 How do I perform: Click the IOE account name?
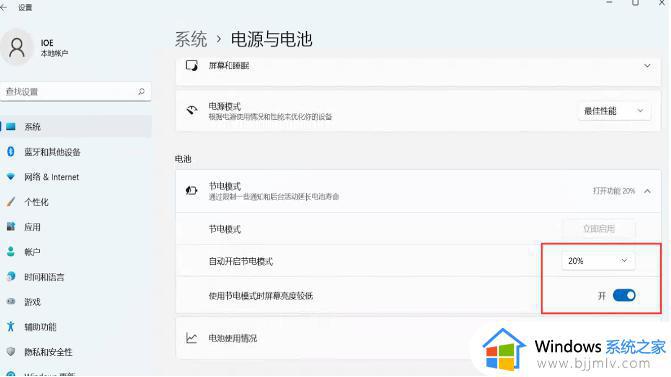tap(47, 43)
